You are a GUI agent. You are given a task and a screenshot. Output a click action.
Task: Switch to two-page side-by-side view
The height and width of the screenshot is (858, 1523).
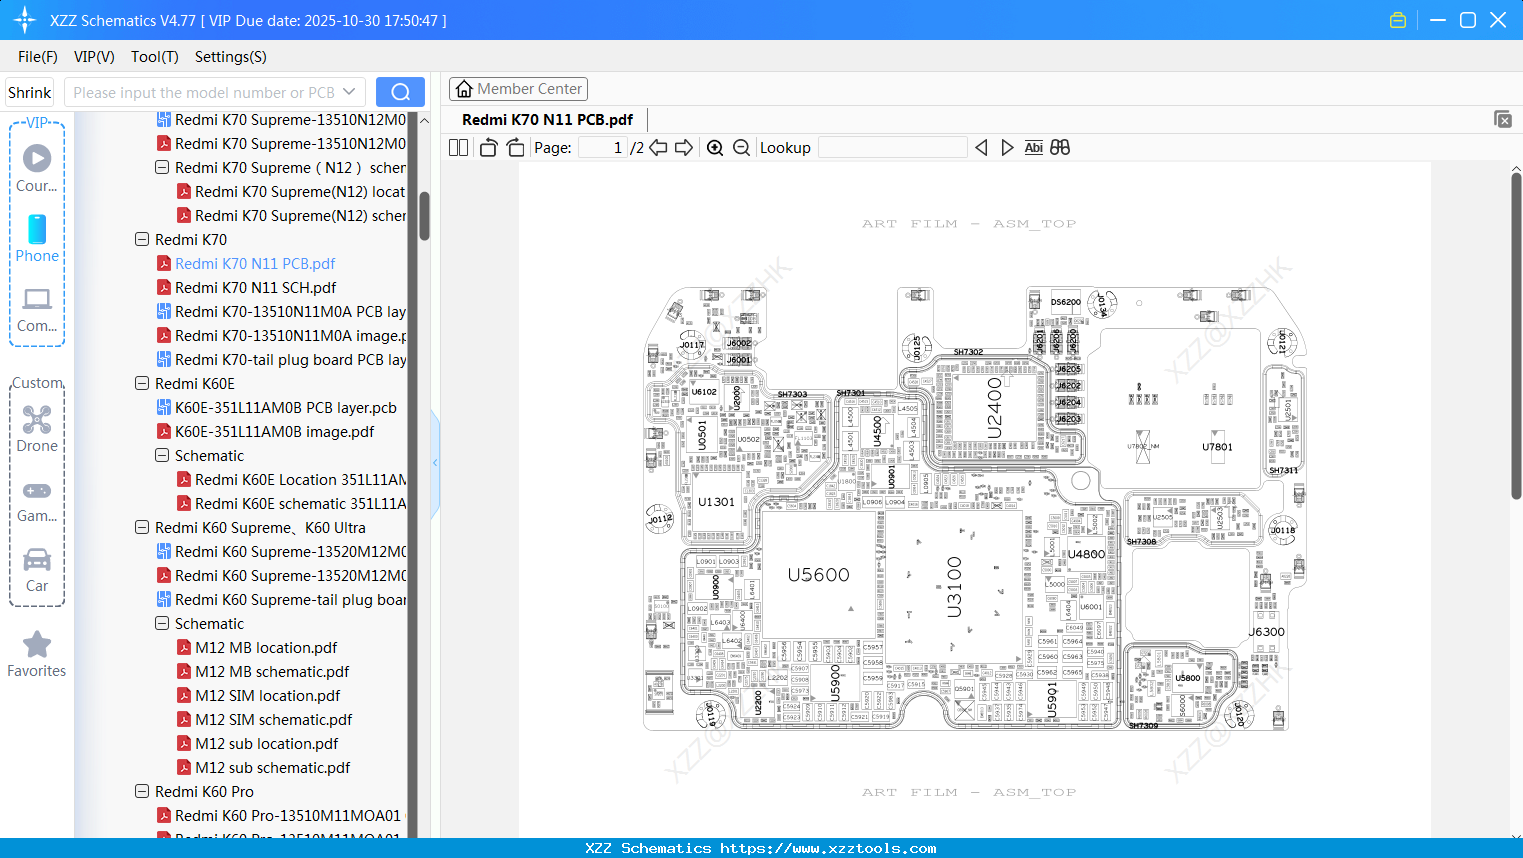click(x=459, y=148)
